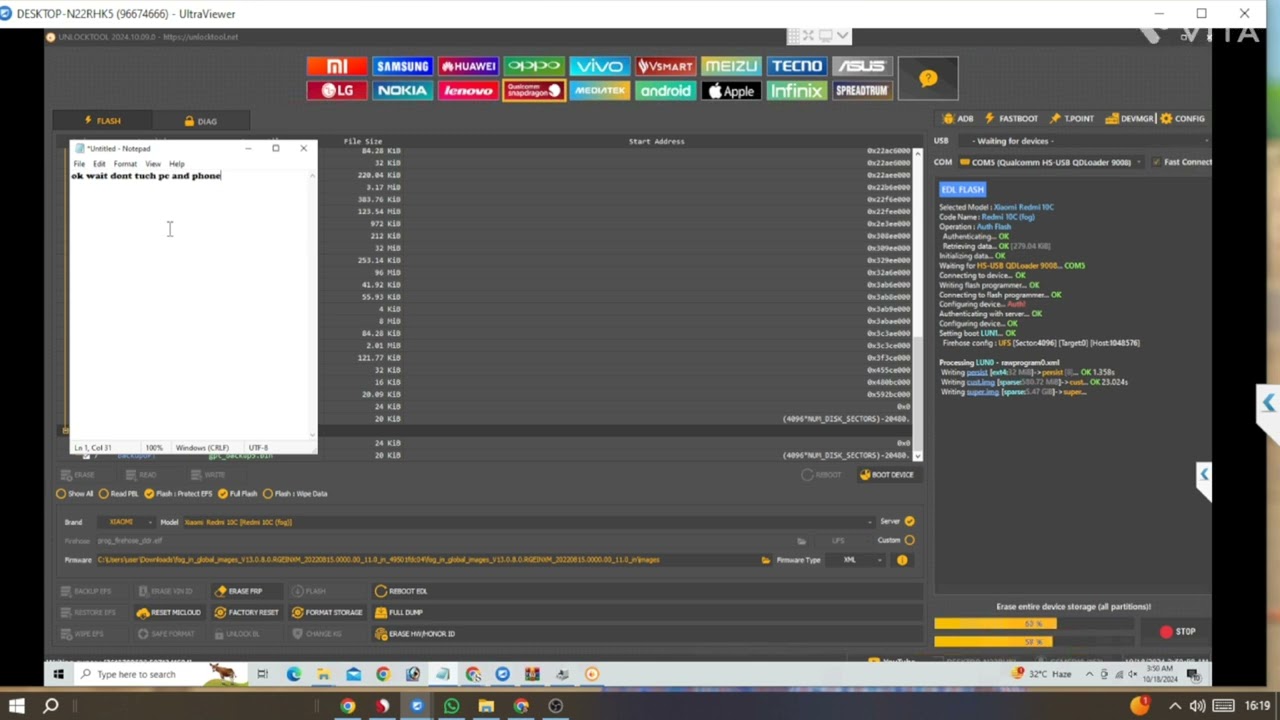Open the COM5 port dropdown
1280x720 pixels.
click(1051, 162)
